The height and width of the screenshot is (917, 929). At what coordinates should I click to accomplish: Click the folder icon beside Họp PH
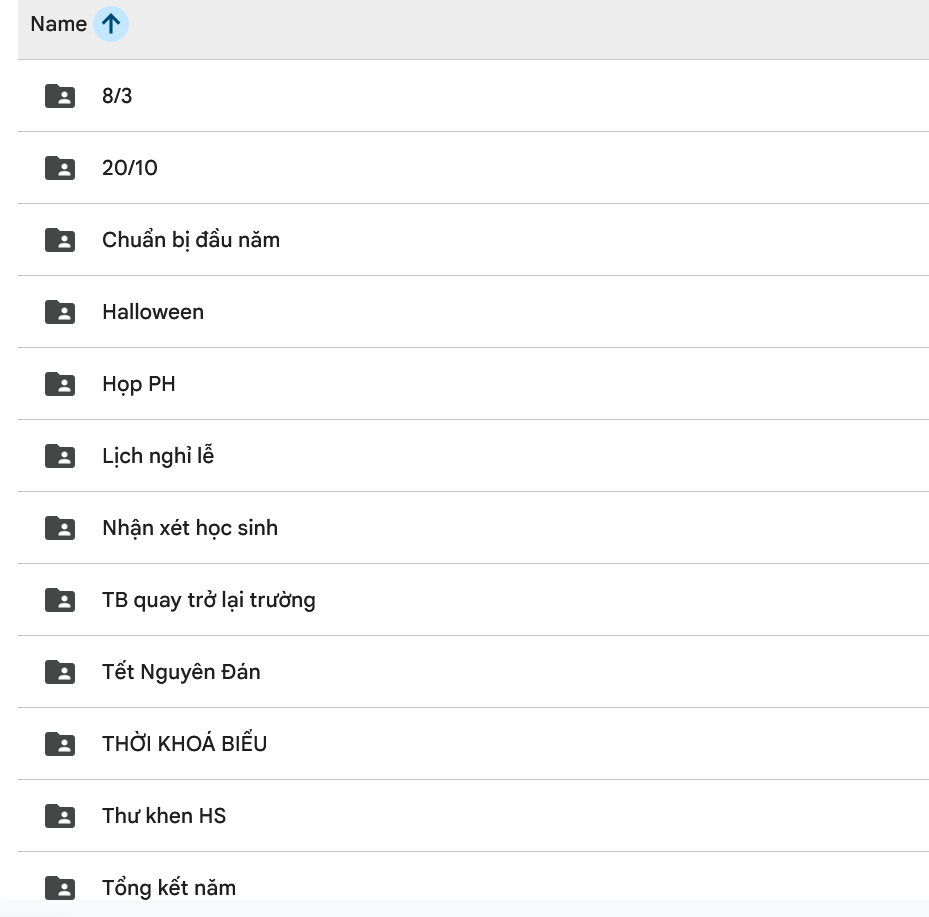(60, 384)
